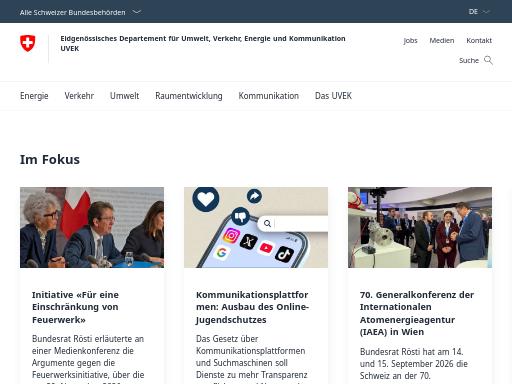Open the Das UVEK menu
Image resolution: width=512 pixels, height=384 pixels.
coord(333,96)
